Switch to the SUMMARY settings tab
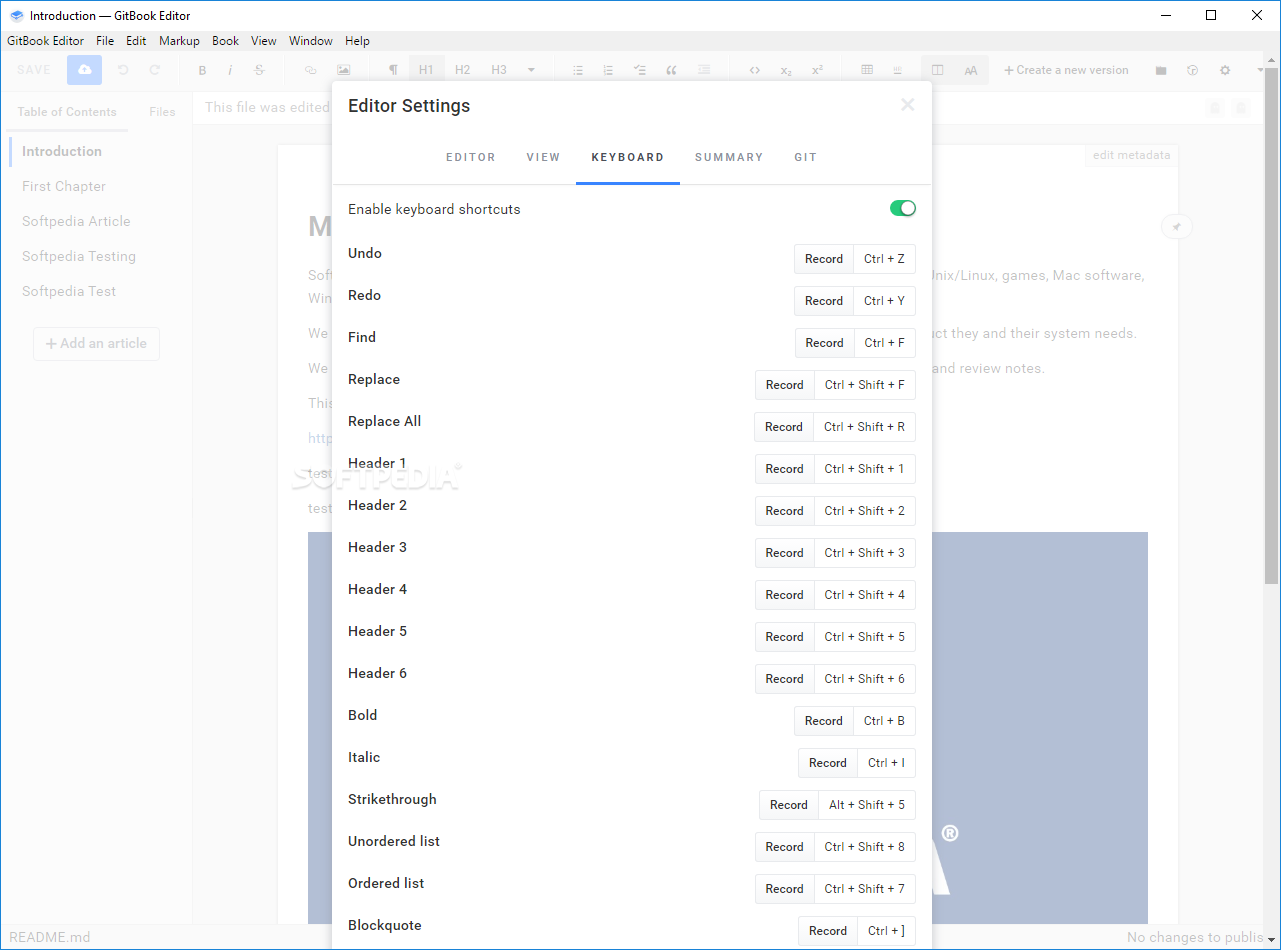The width and height of the screenshot is (1281, 950). pos(729,157)
